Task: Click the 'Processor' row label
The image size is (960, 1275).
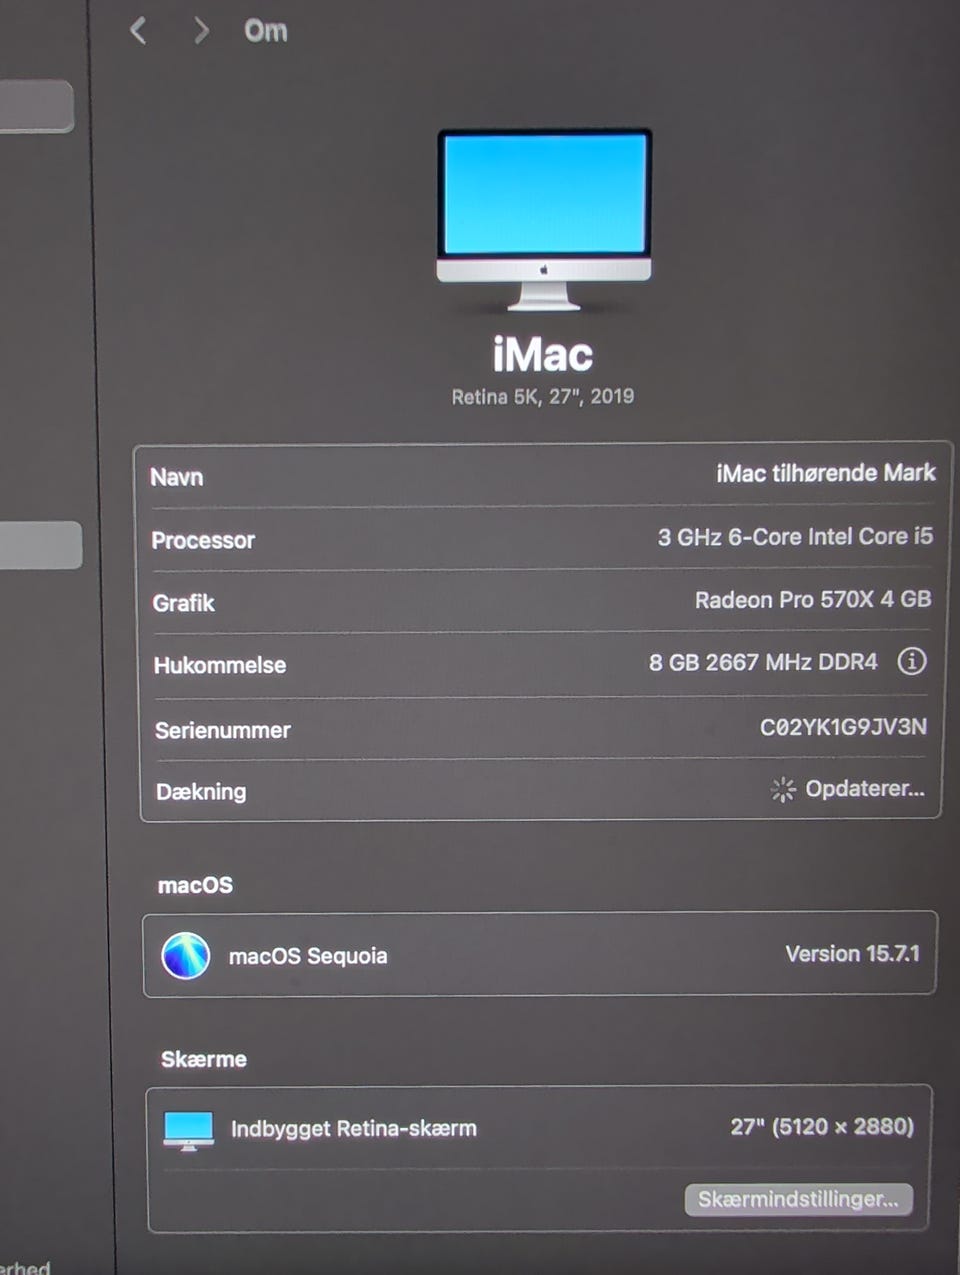Action: coord(203,541)
